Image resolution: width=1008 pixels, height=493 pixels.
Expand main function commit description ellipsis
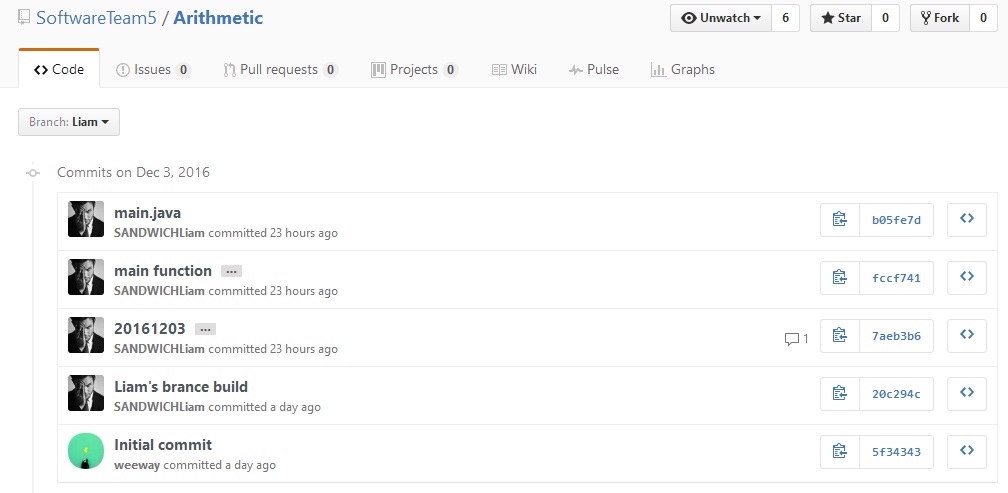pyautogui.click(x=231, y=271)
